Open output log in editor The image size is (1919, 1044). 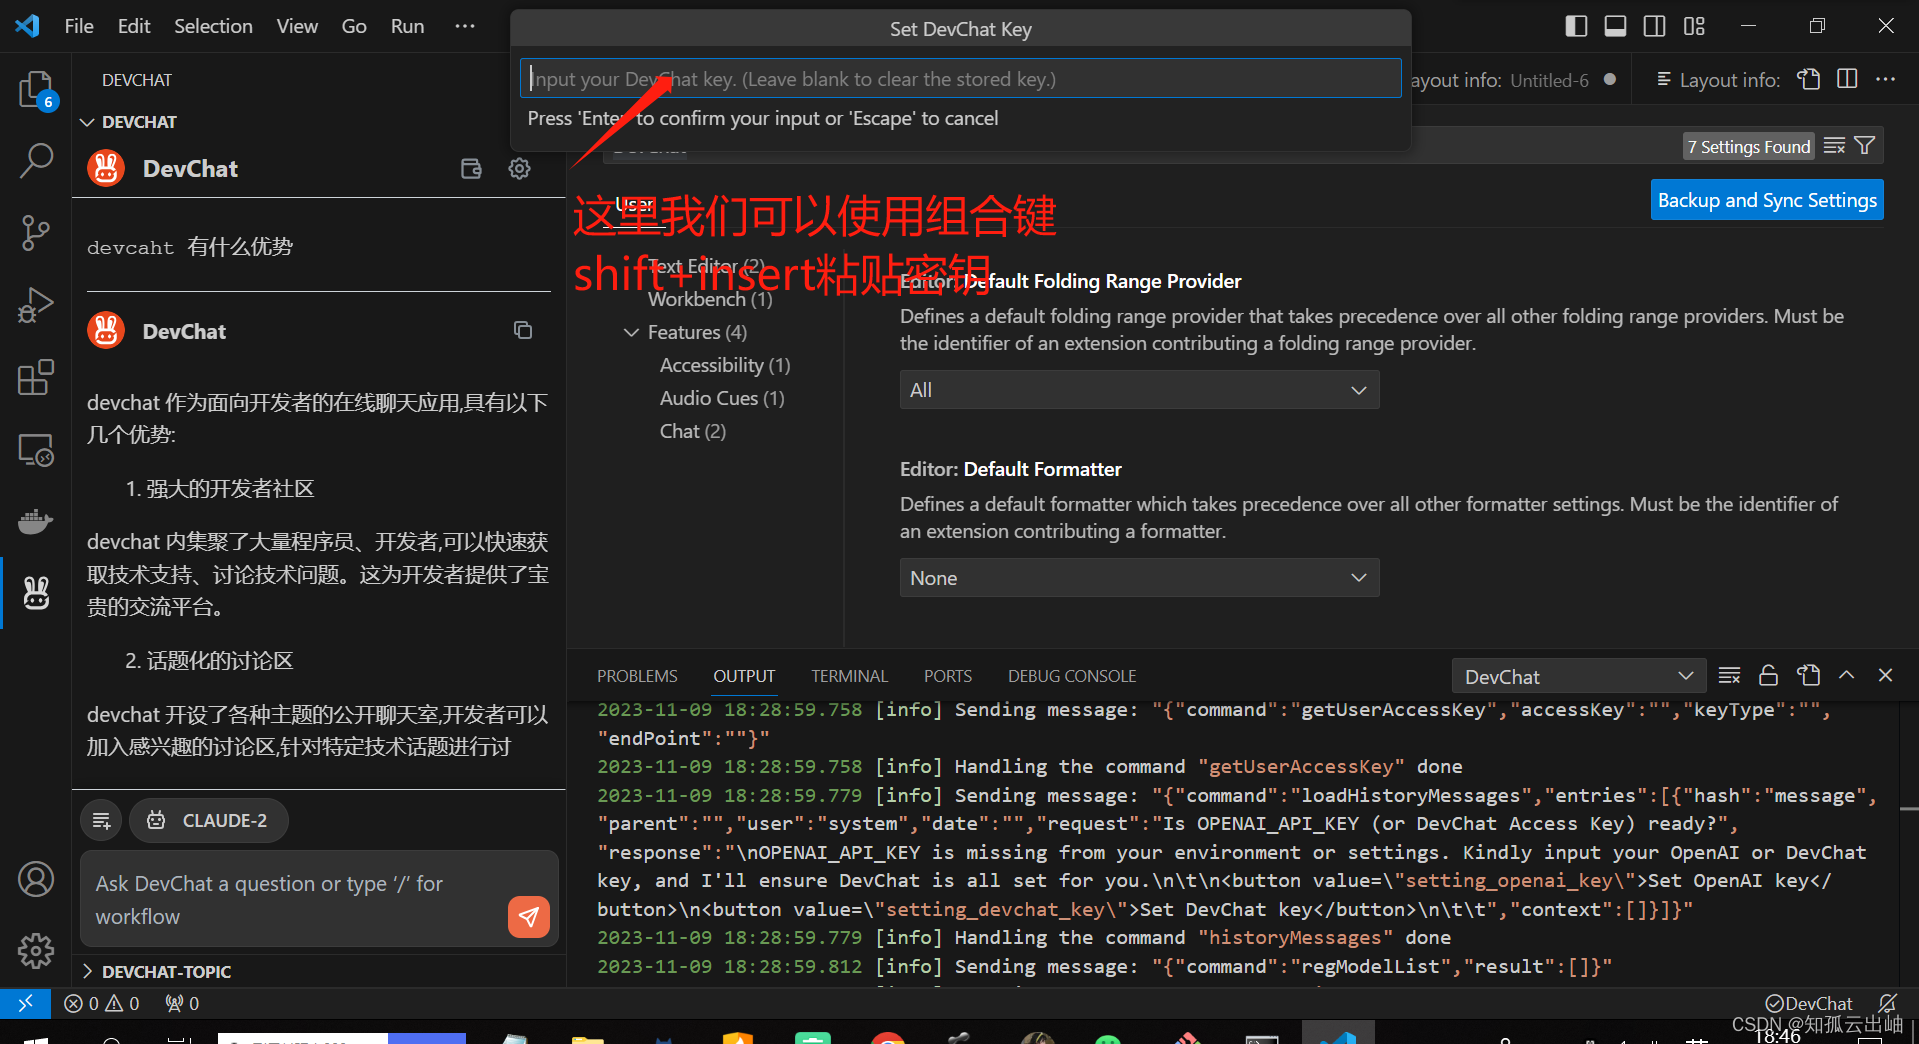pyautogui.click(x=1808, y=676)
